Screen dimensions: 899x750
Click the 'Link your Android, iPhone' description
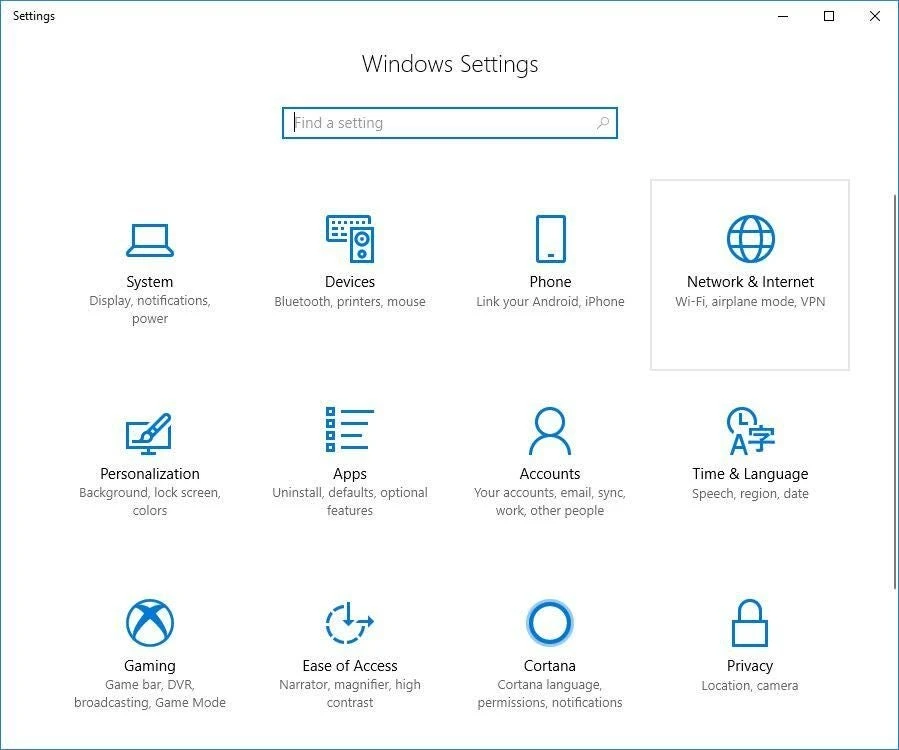(x=550, y=302)
